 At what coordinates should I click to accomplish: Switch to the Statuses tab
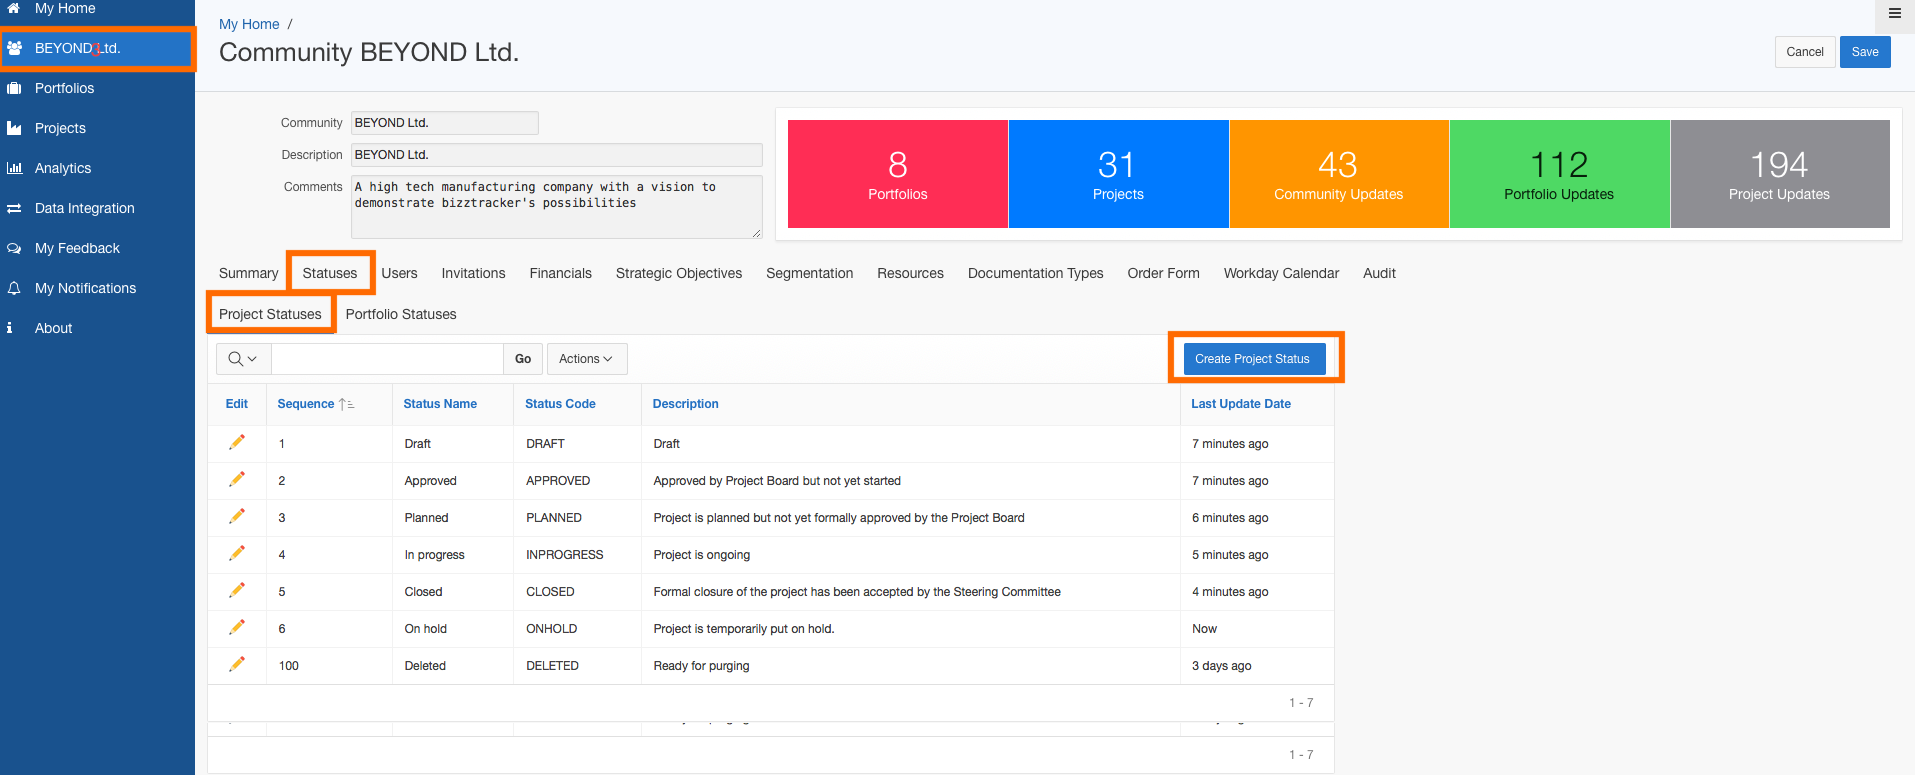pos(330,273)
